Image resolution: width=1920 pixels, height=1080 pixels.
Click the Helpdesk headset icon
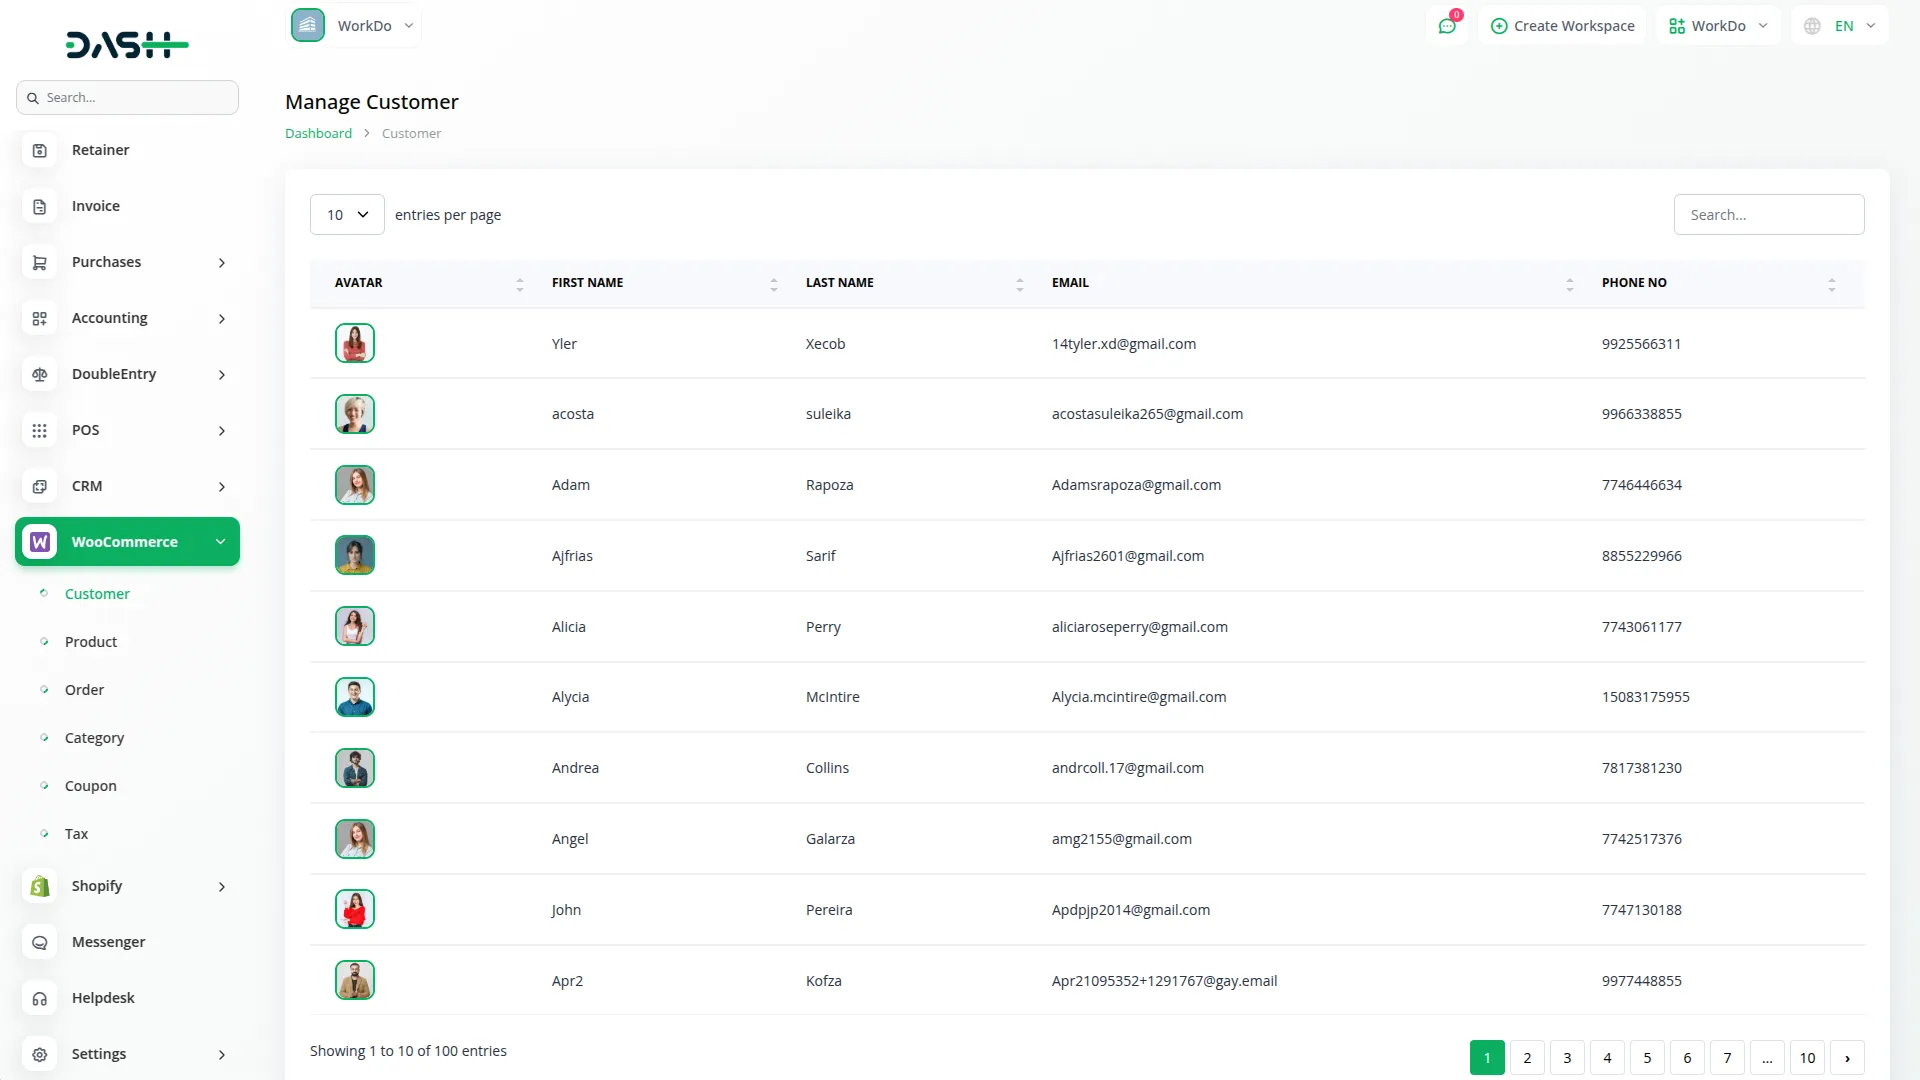[39, 998]
